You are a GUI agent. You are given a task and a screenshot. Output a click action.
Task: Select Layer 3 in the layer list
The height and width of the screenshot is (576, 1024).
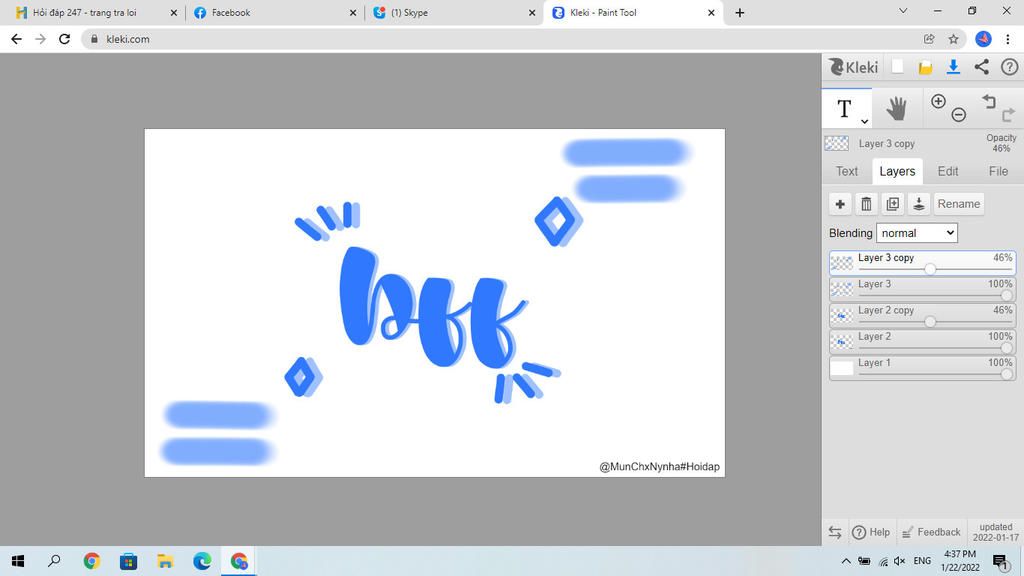(x=922, y=289)
